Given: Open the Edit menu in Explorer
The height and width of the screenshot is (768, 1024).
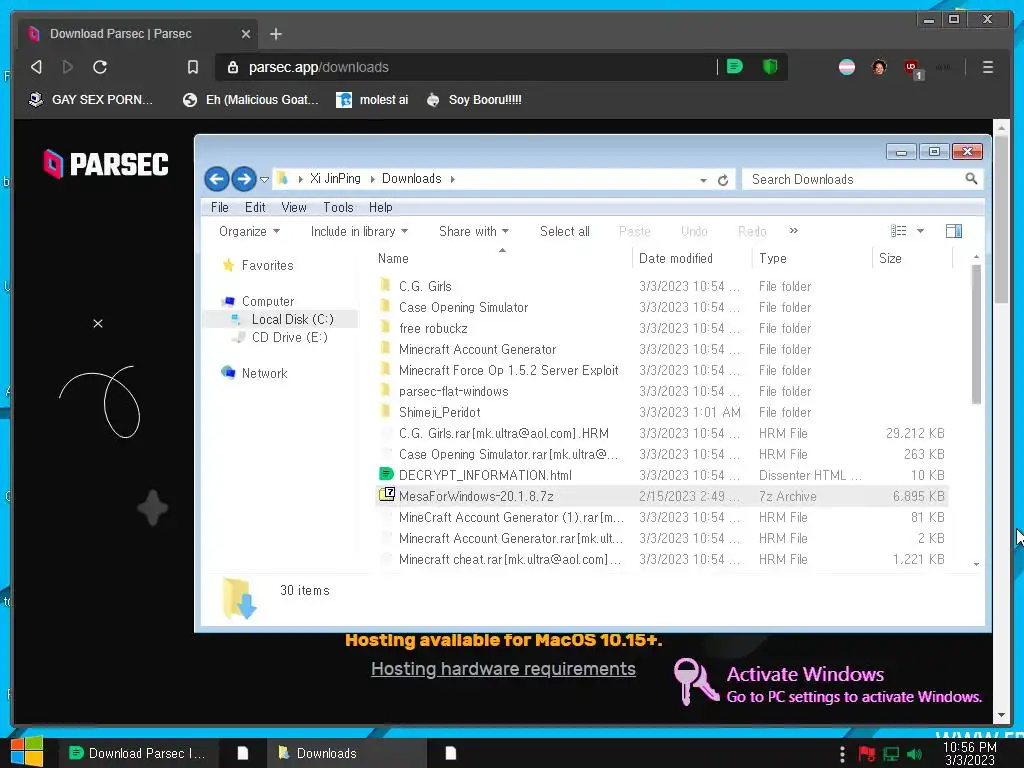Looking at the screenshot, I should [x=255, y=207].
